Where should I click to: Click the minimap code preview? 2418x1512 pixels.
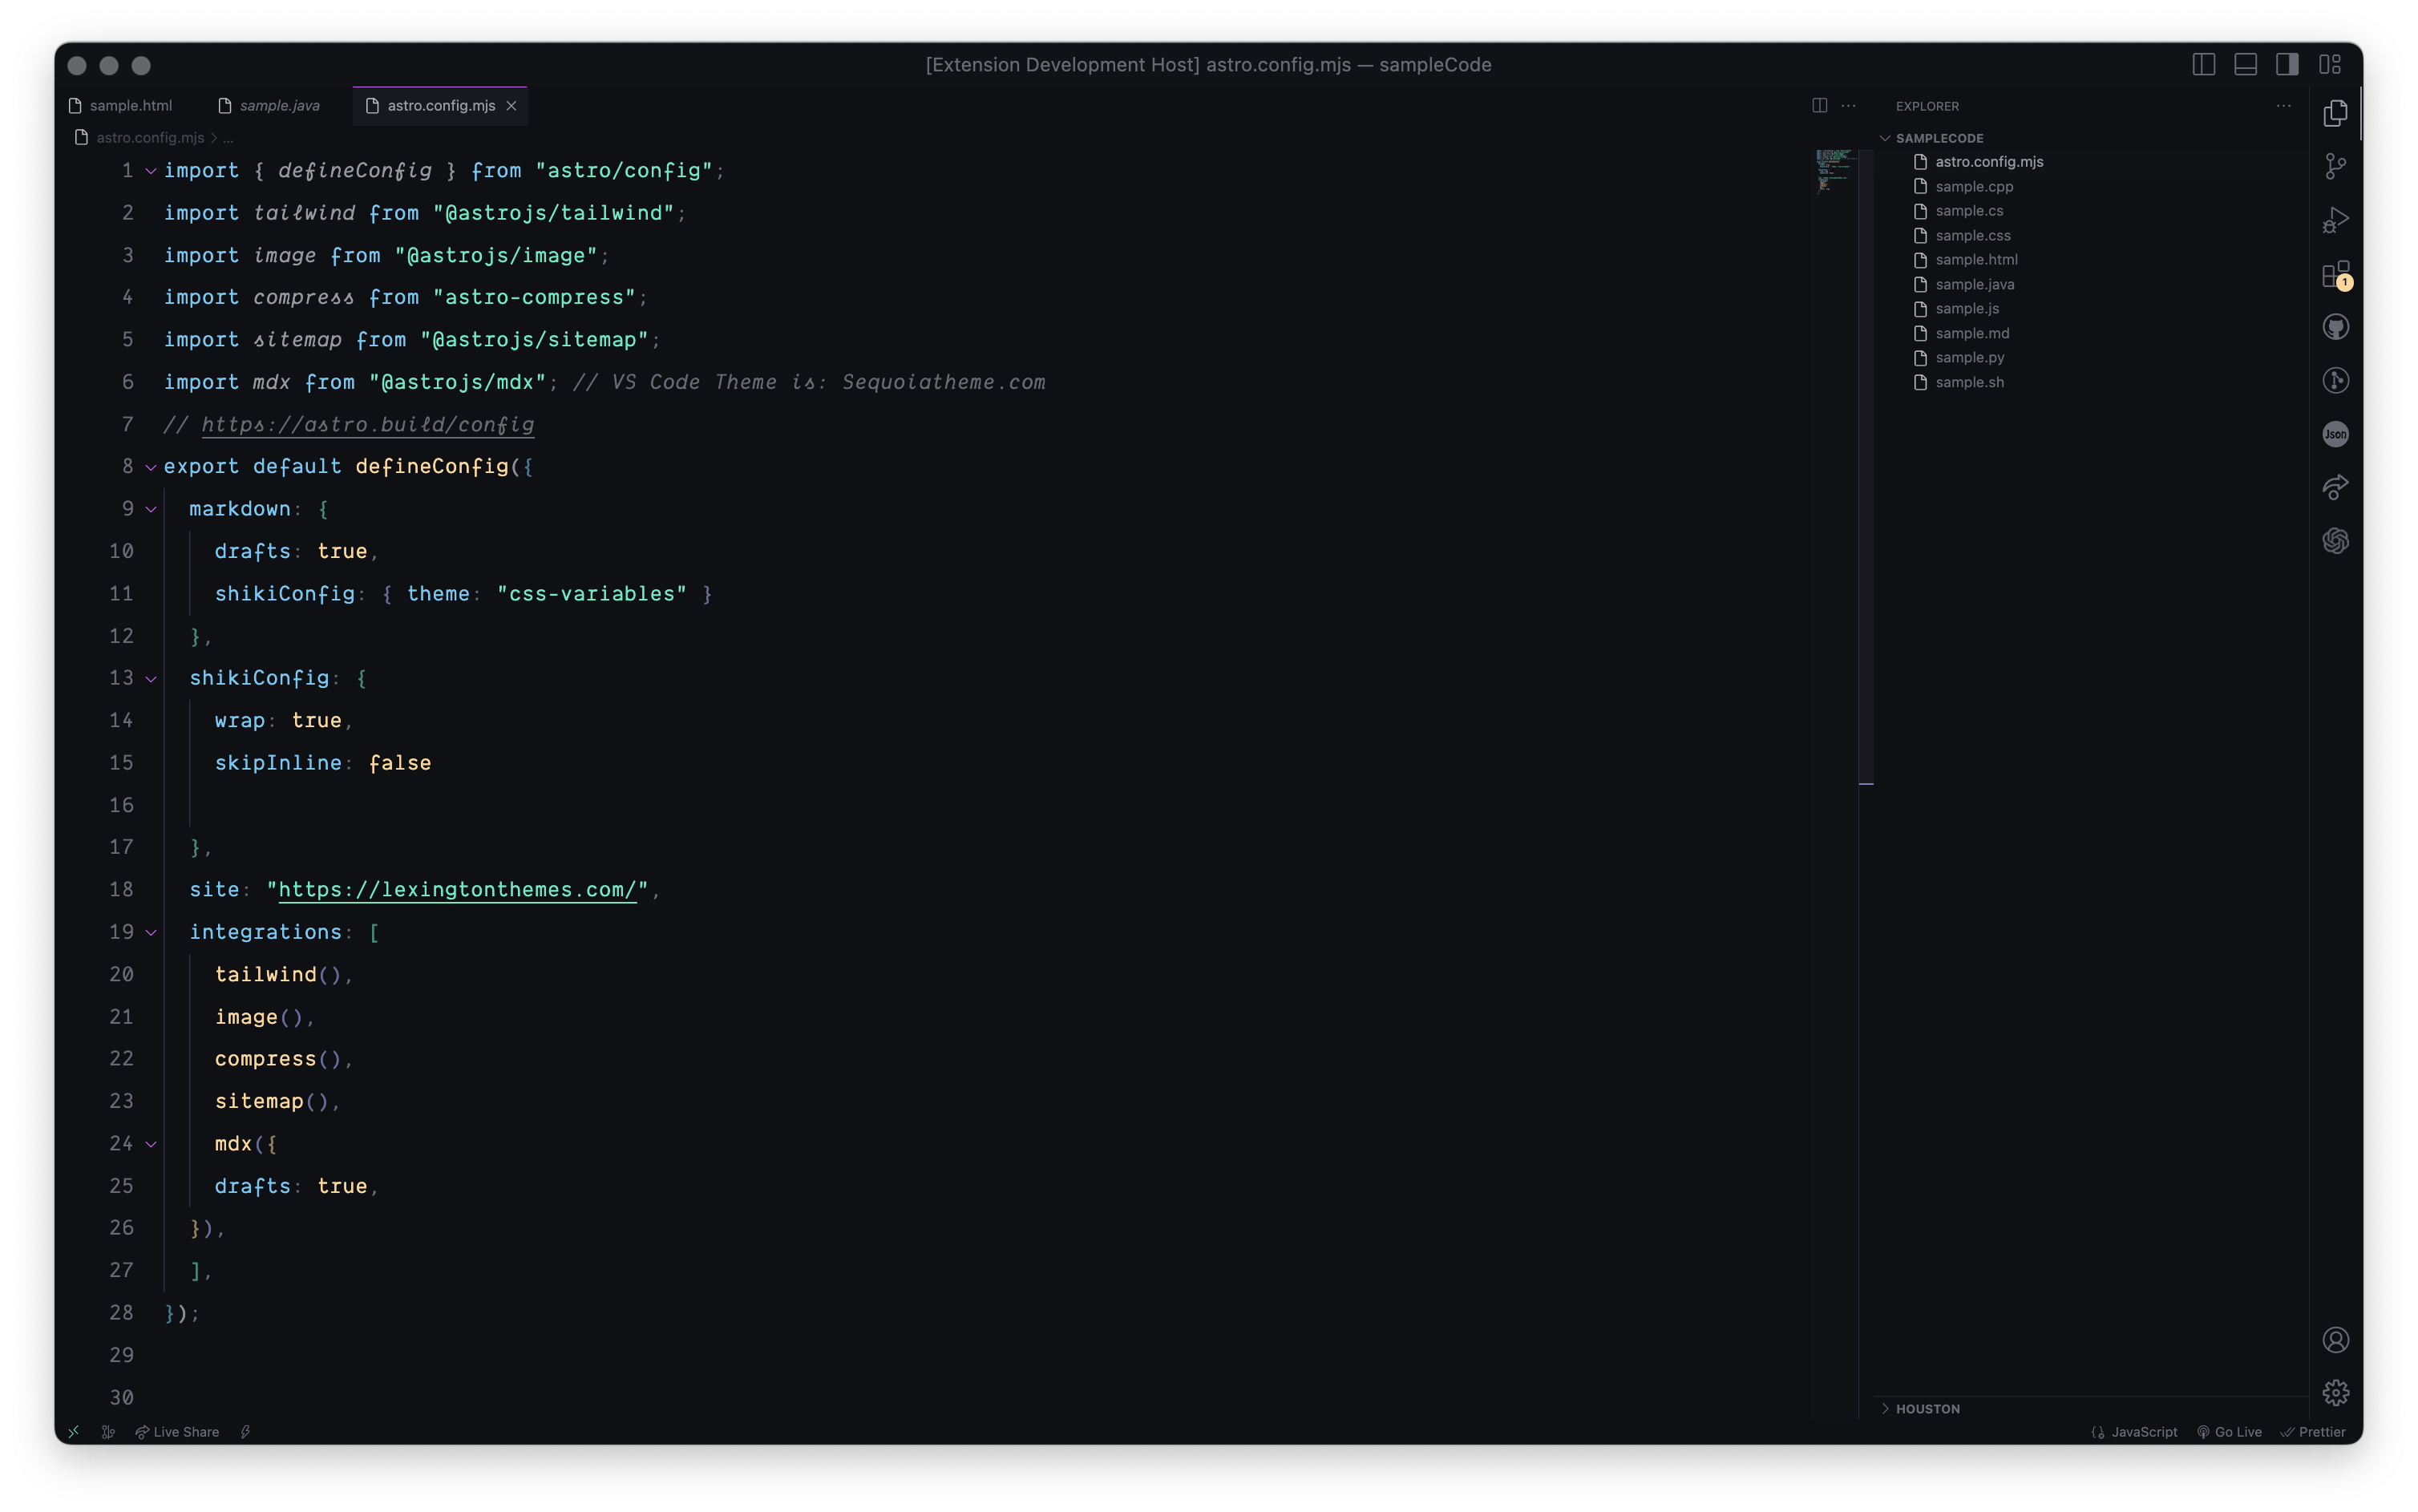click(1834, 171)
